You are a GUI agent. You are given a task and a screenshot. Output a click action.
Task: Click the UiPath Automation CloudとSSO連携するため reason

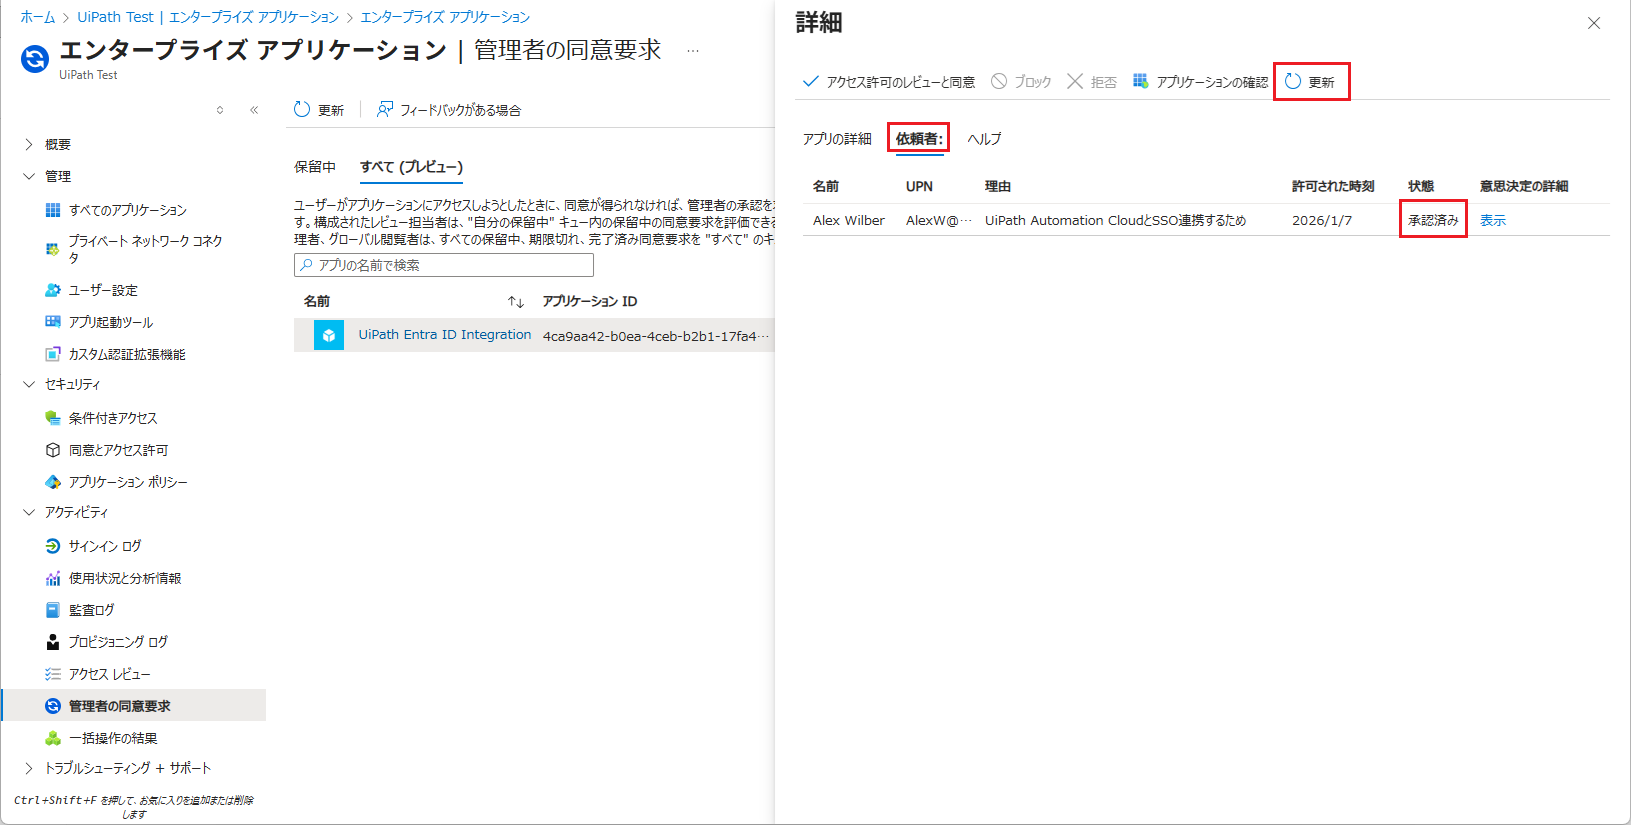pyautogui.click(x=1116, y=221)
